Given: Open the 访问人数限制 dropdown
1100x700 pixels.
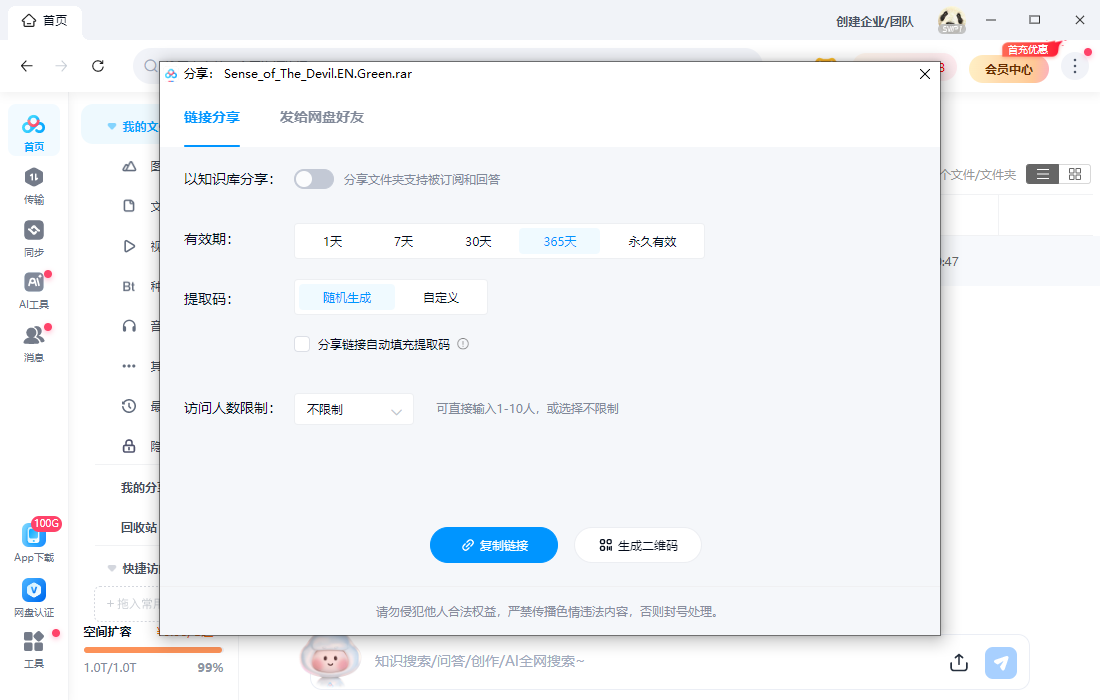Looking at the screenshot, I should point(353,409).
